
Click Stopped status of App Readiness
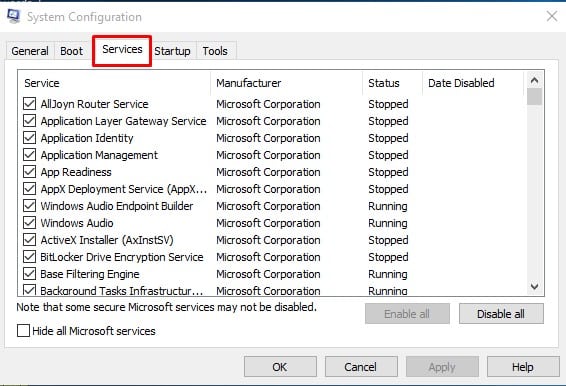tap(388, 172)
